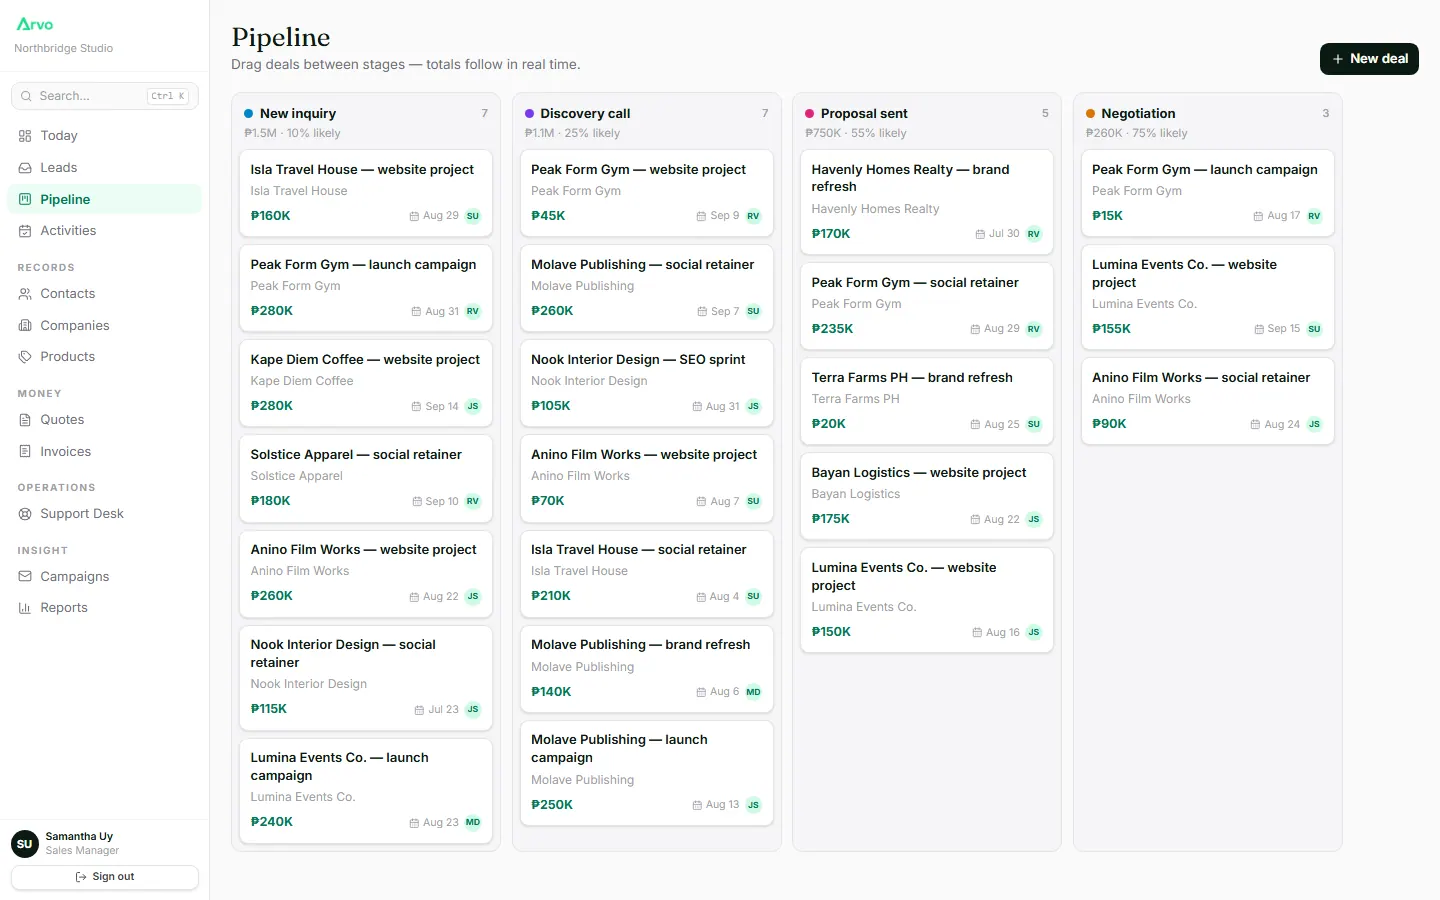This screenshot has height=900, width=1440.
Task: Click the Products tag icon
Action: tap(25, 357)
